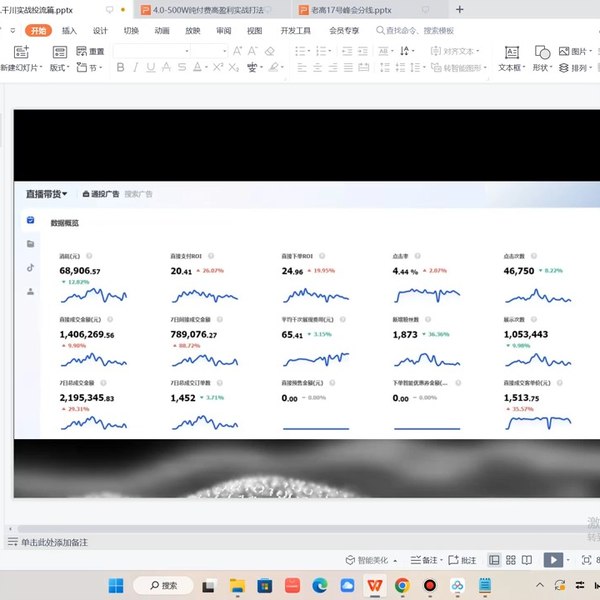This screenshot has height=600, width=600.
Task: Click the 重置 button
Action: pos(90,51)
